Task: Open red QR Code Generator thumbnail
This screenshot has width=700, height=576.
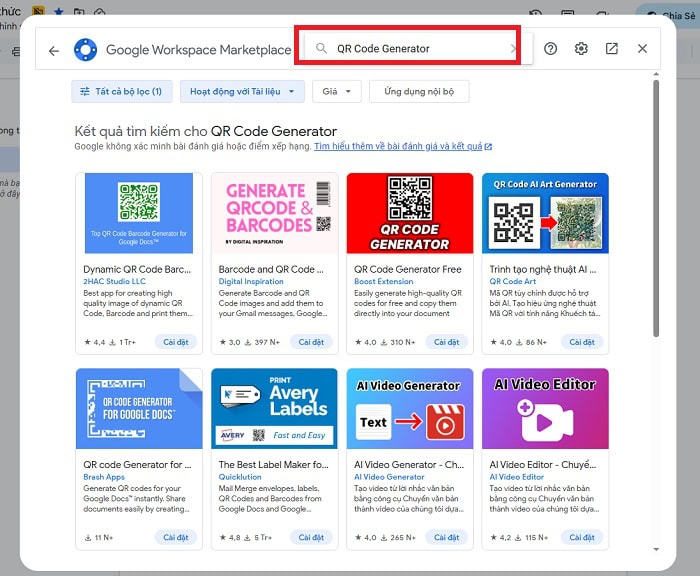Action: click(410, 213)
